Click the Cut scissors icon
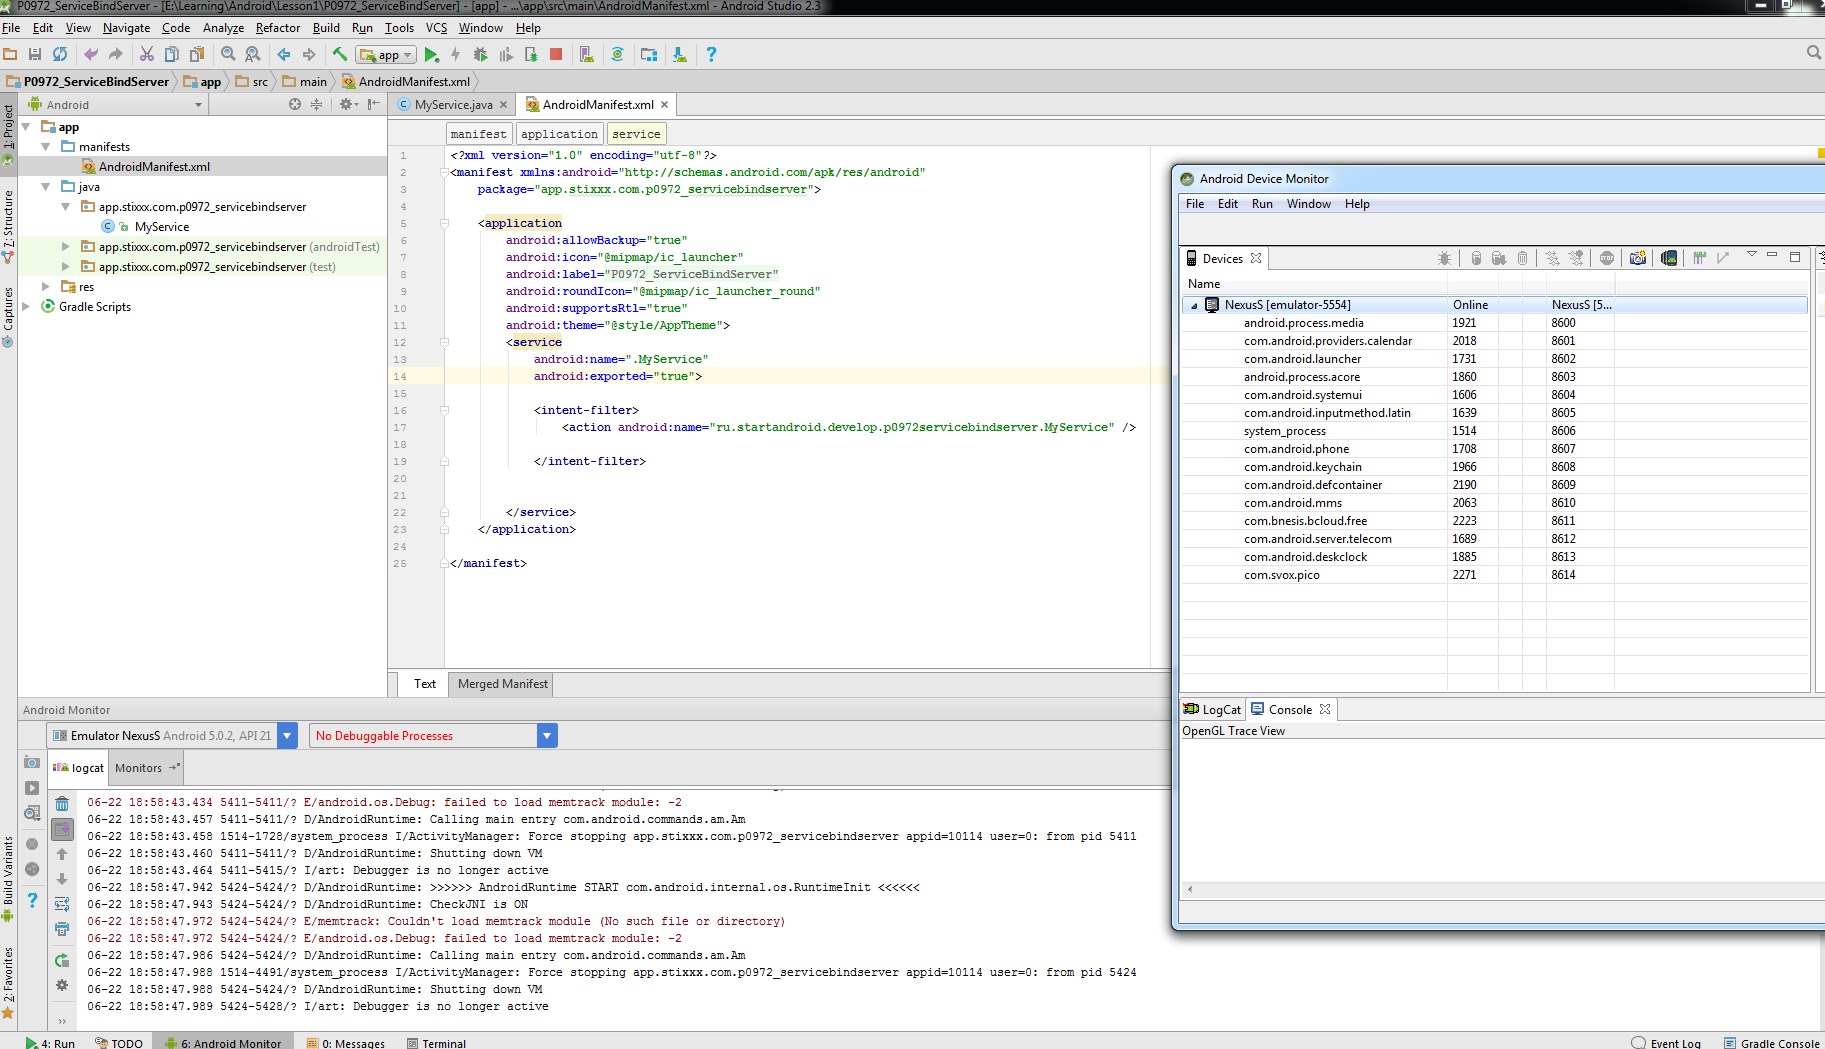The height and width of the screenshot is (1049, 1825). pos(147,54)
